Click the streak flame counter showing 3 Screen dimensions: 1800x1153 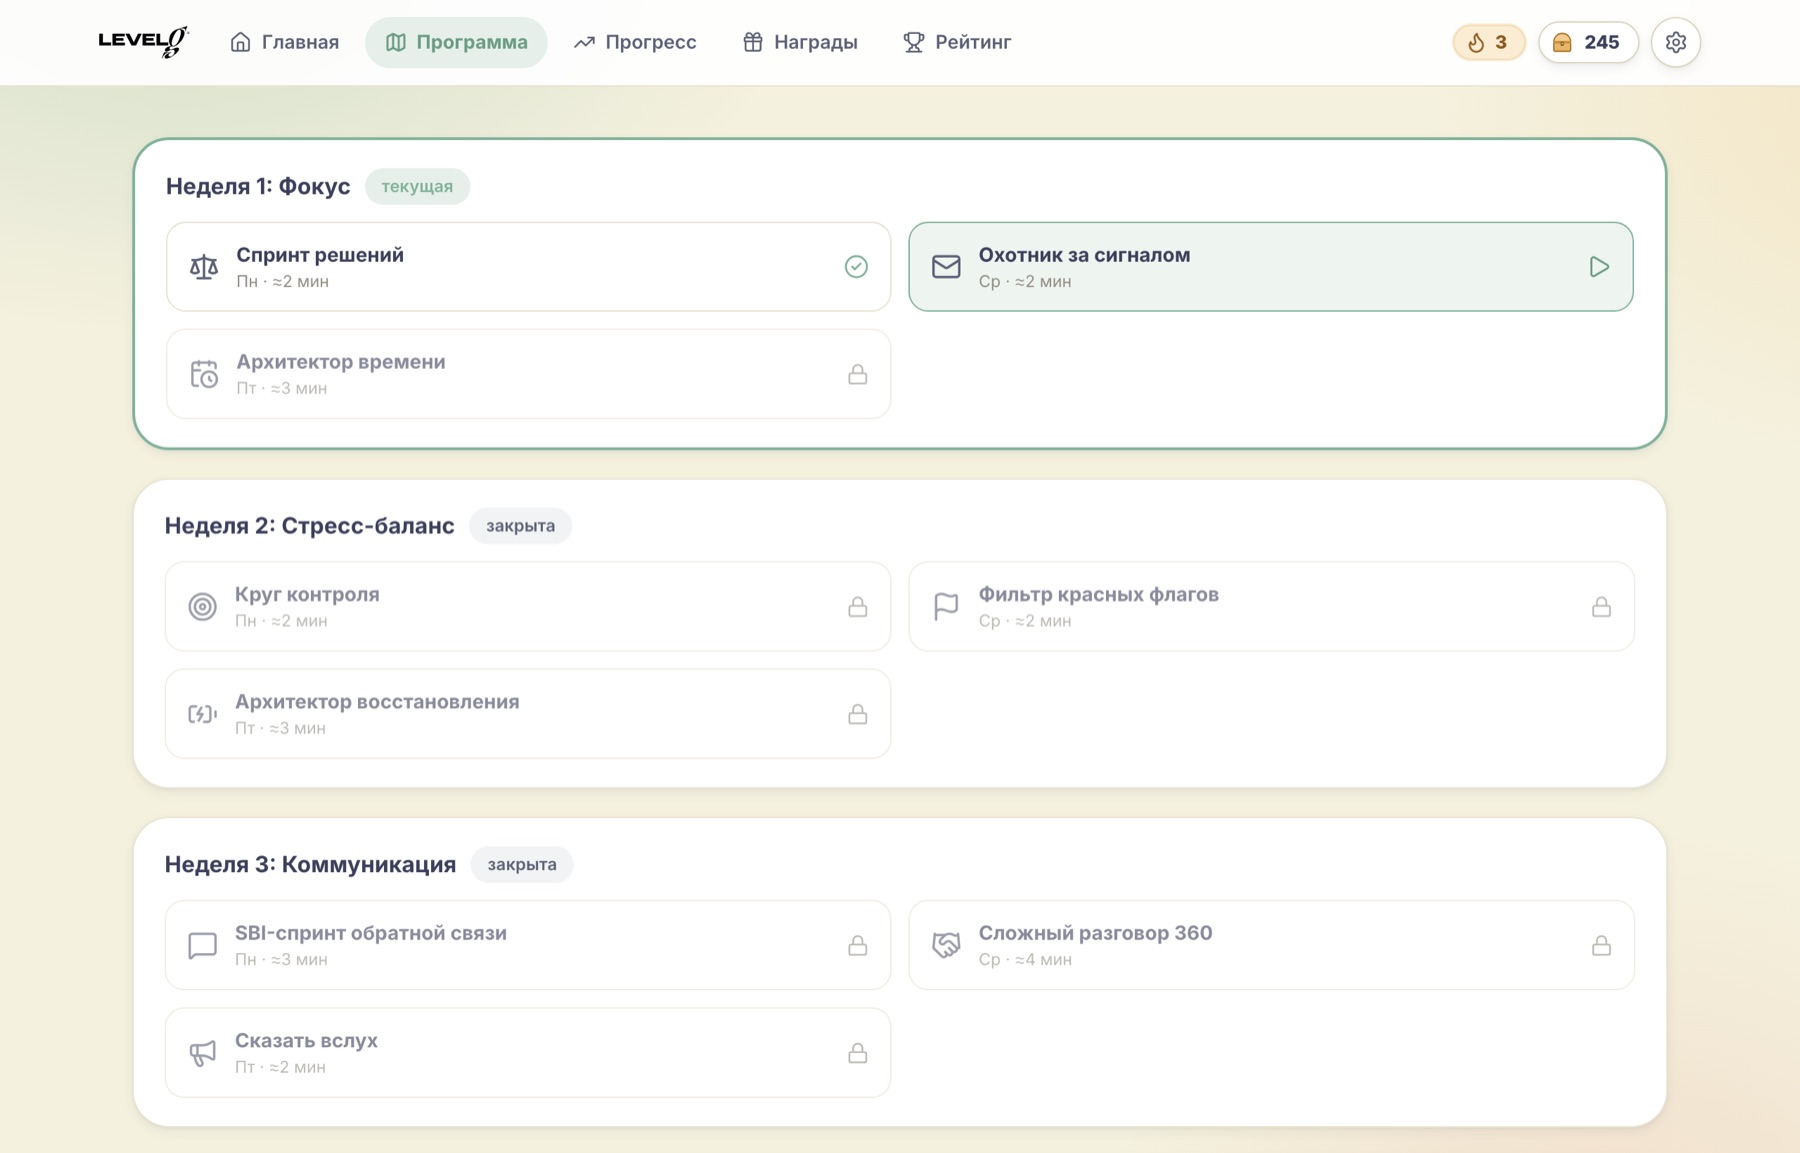click(x=1488, y=42)
